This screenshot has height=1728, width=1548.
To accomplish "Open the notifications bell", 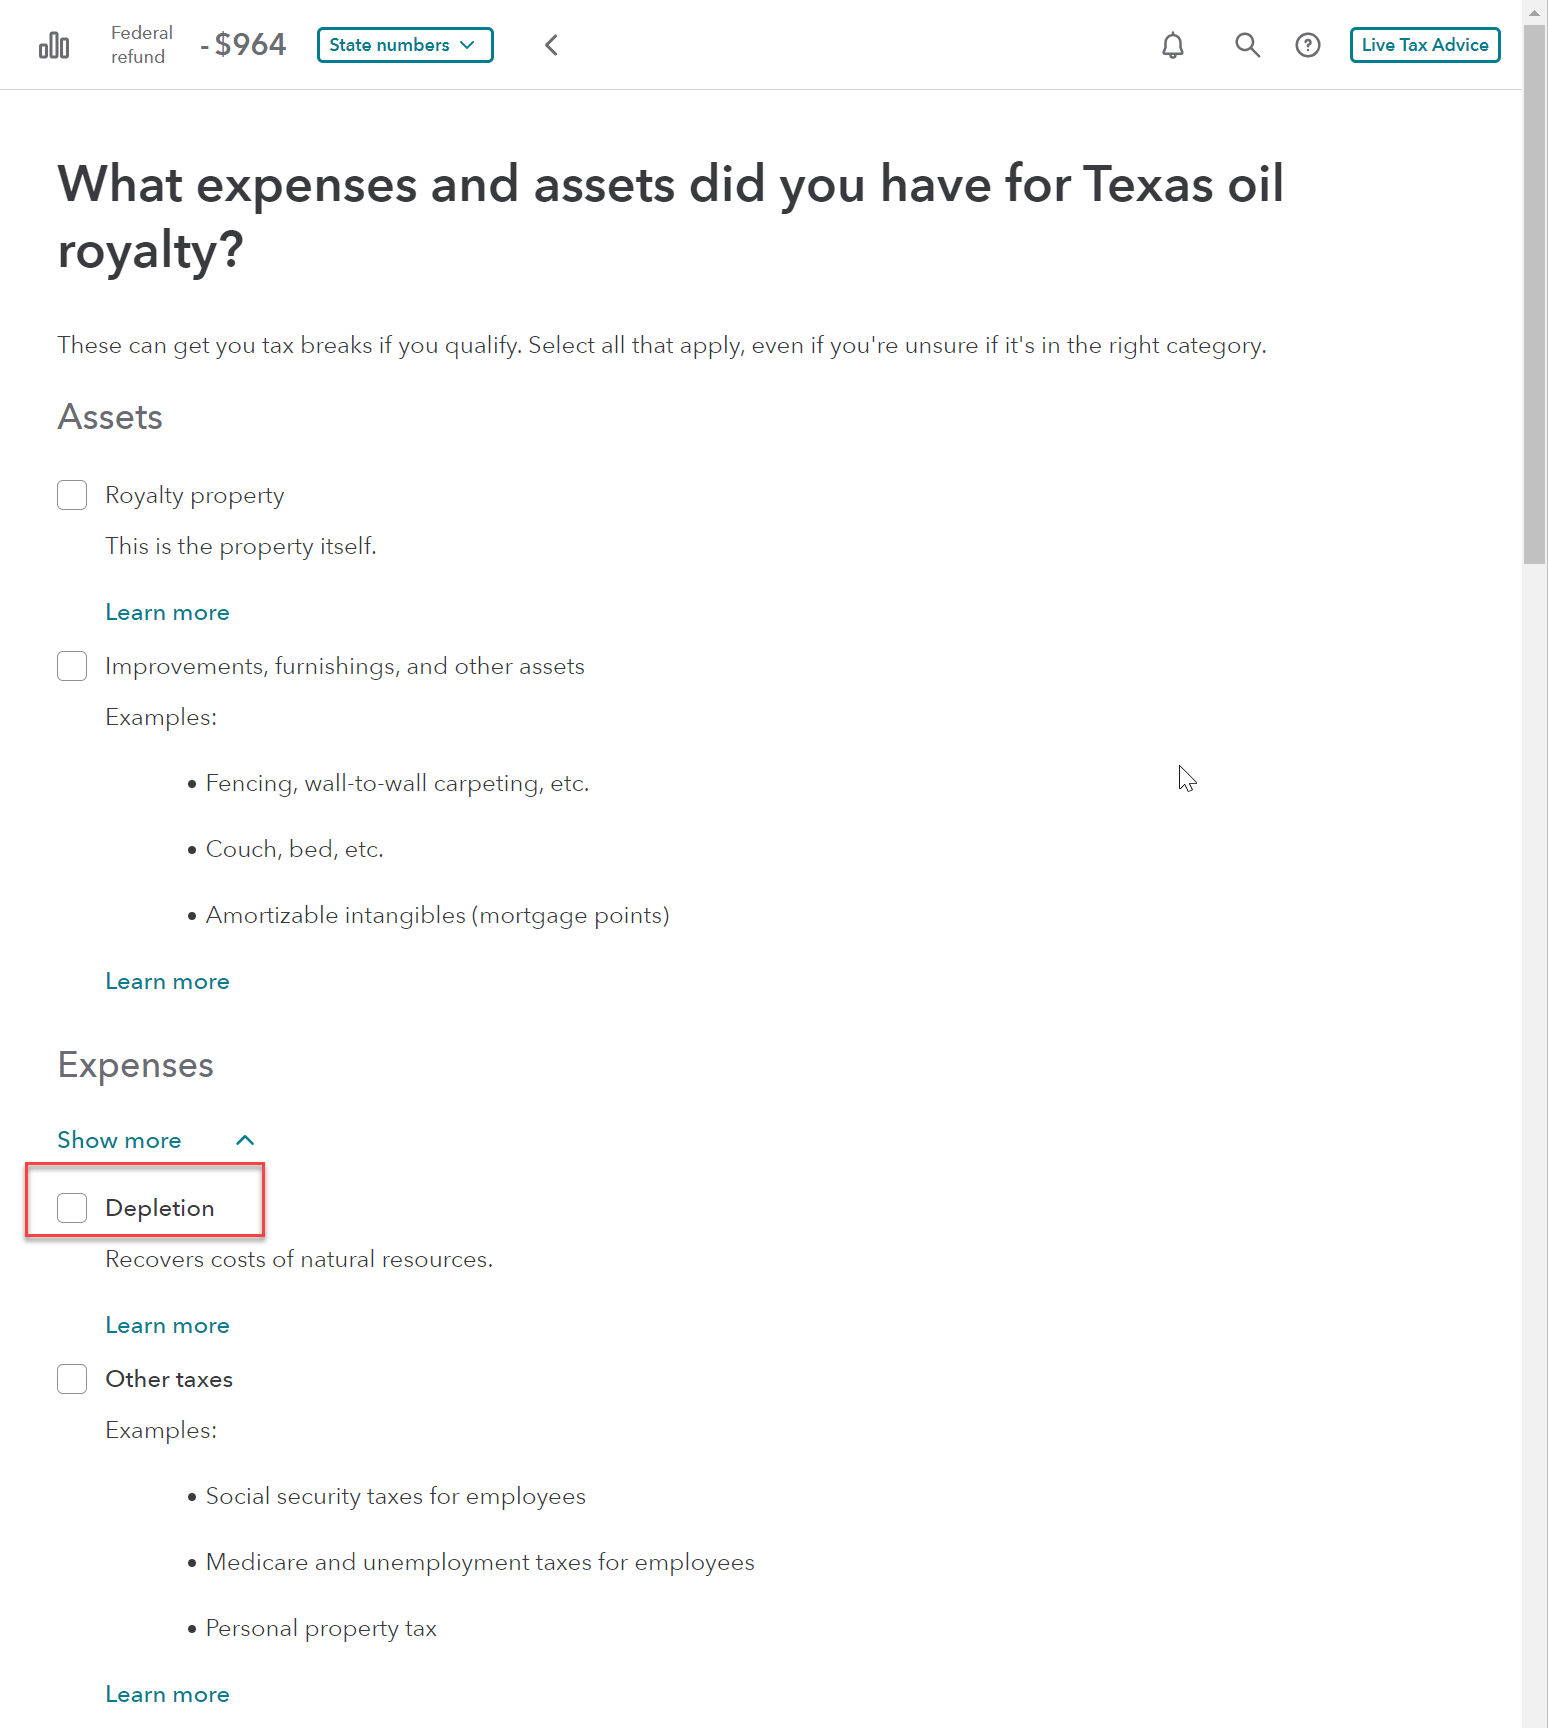I will (x=1173, y=45).
